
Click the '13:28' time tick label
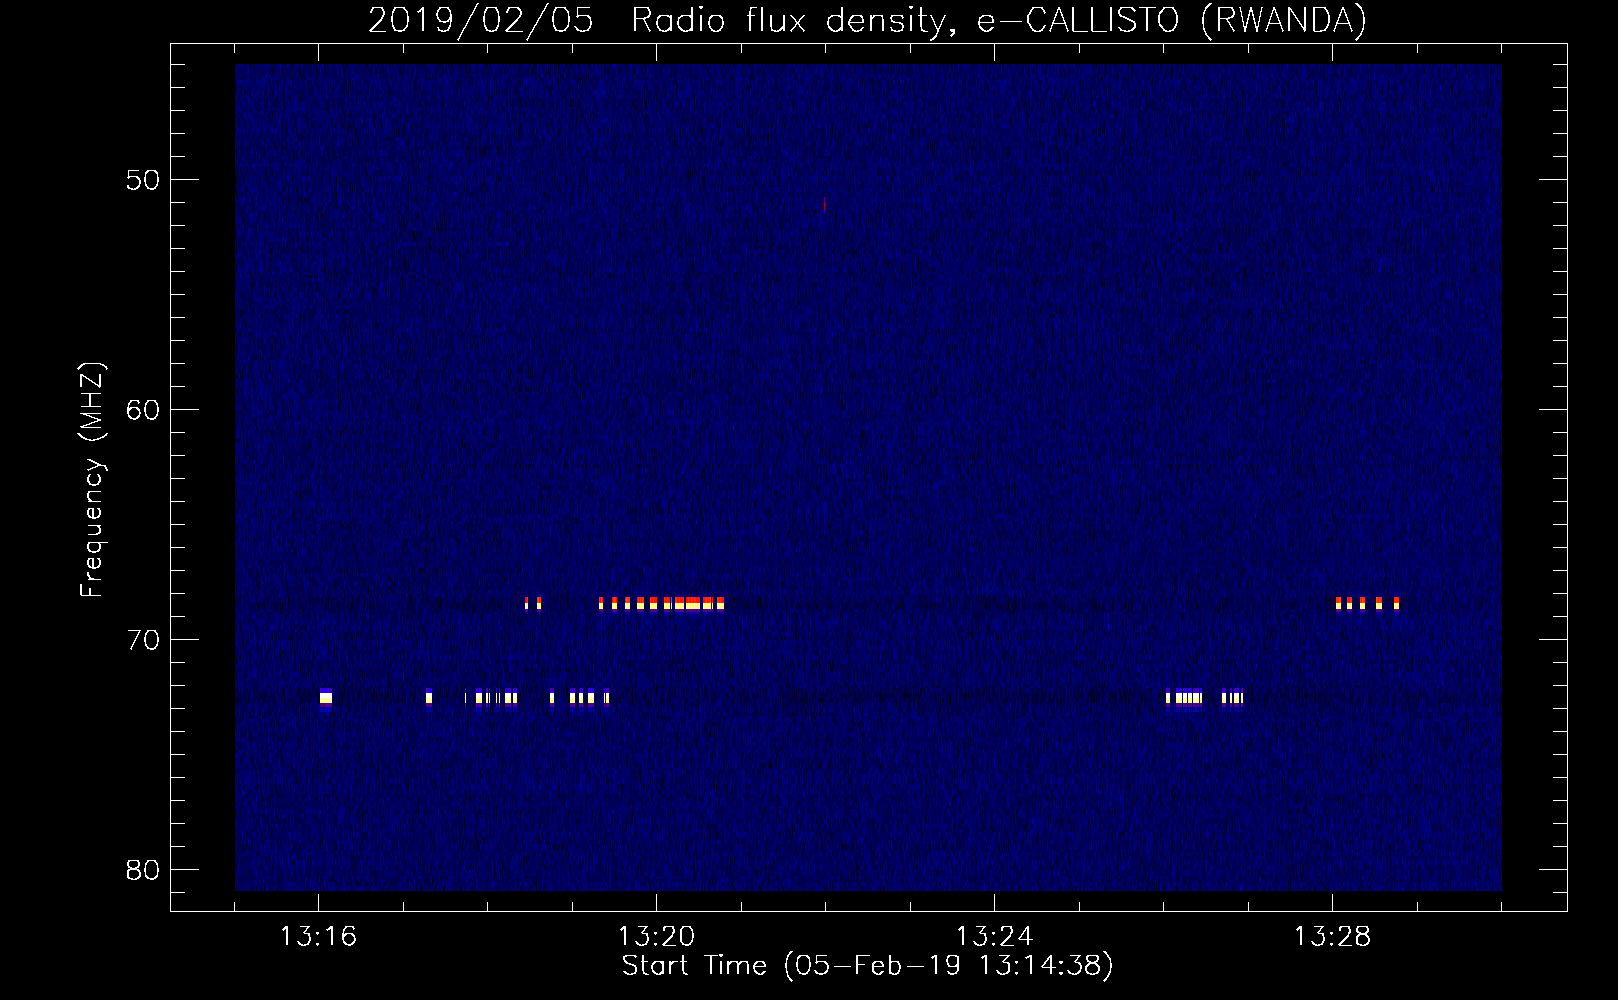click(1332, 937)
